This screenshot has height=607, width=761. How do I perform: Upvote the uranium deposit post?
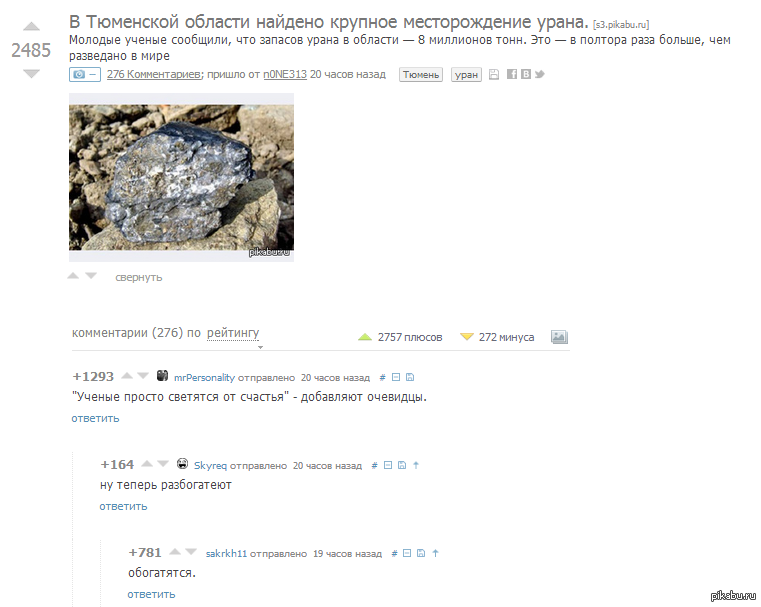tap(31, 26)
